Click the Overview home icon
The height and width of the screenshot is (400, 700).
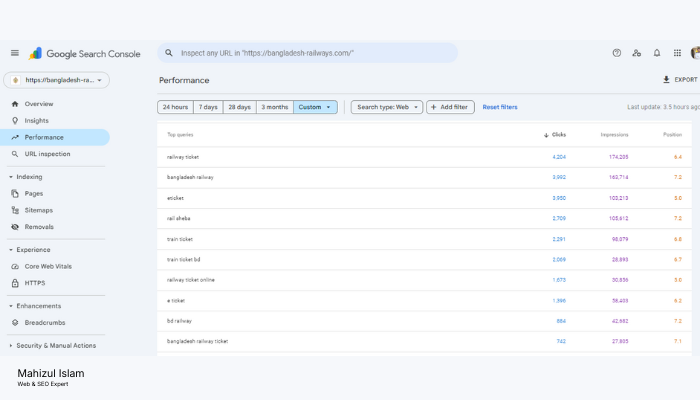15,104
